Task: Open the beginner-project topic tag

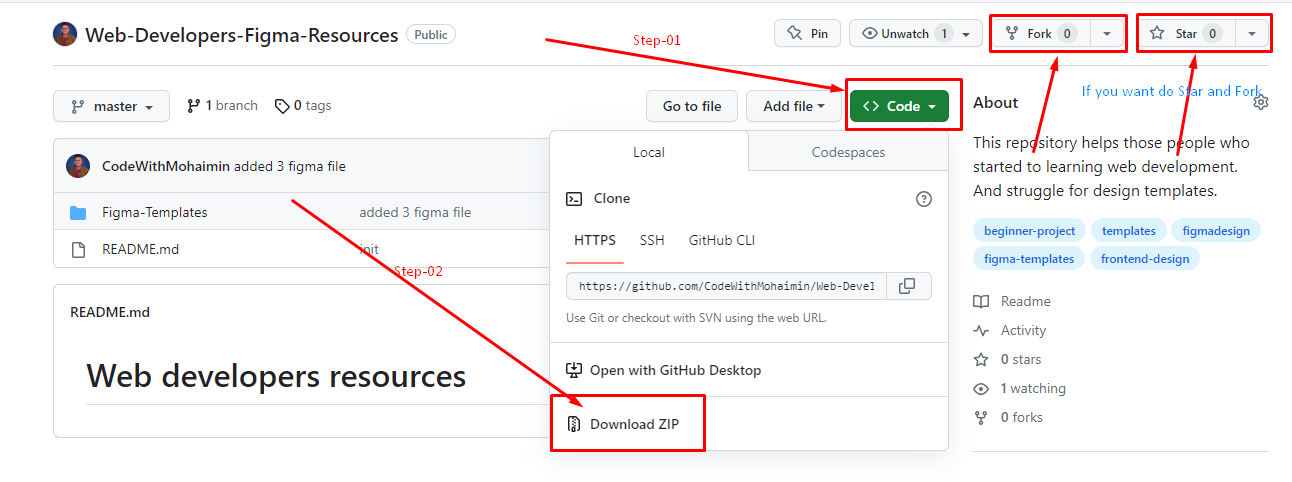Action: (x=1029, y=231)
